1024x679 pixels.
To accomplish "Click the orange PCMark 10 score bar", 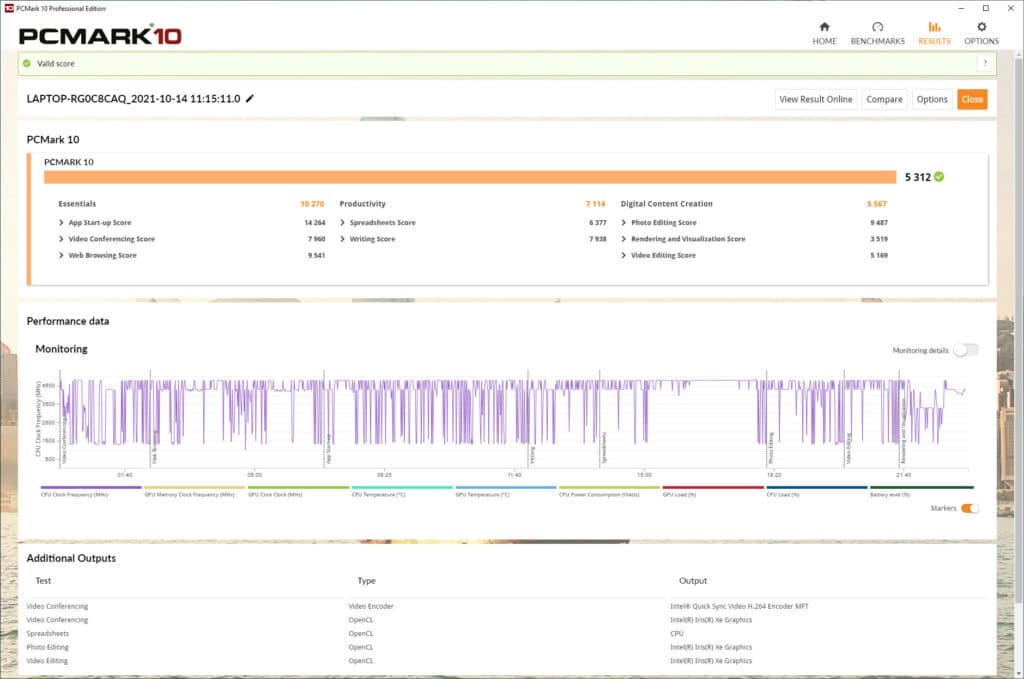I will pyautogui.click(x=470, y=177).
